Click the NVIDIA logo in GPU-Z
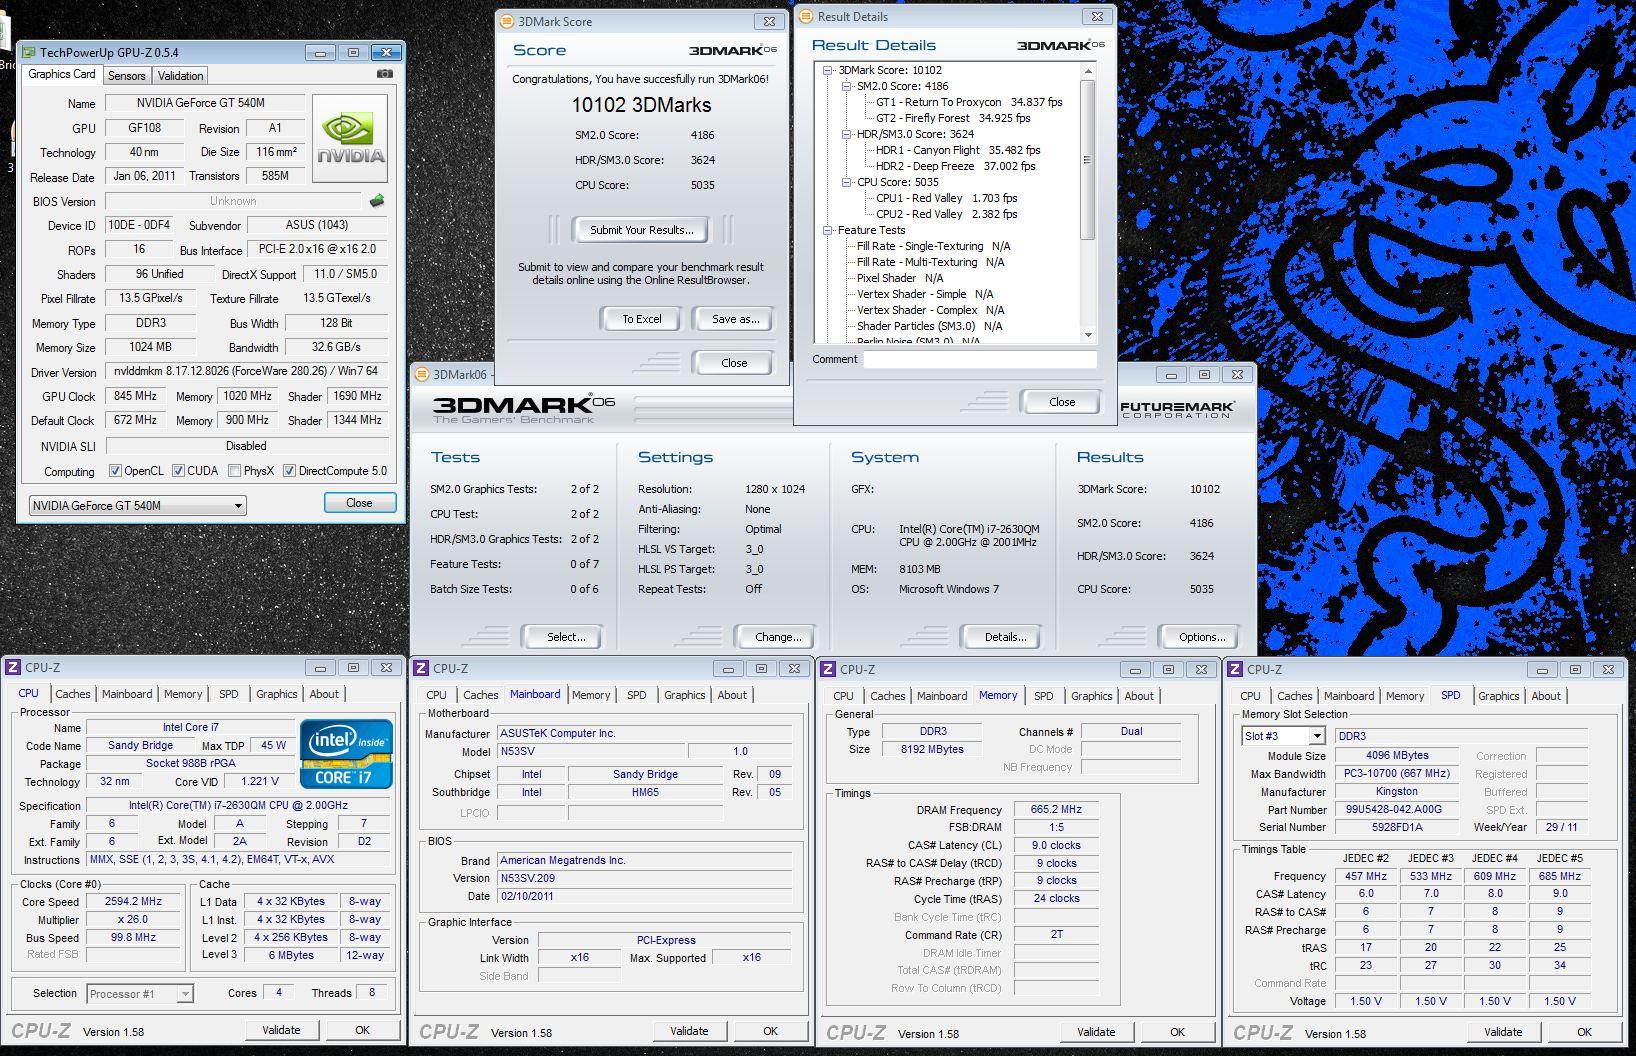The height and width of the screenshot is (1056, 1636). point(350,139)
